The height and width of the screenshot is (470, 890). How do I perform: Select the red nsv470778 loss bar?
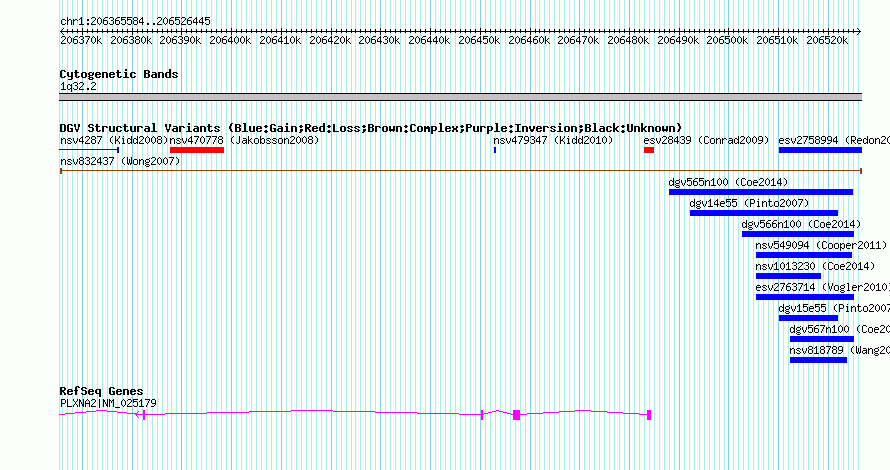(x=197, y=150)
